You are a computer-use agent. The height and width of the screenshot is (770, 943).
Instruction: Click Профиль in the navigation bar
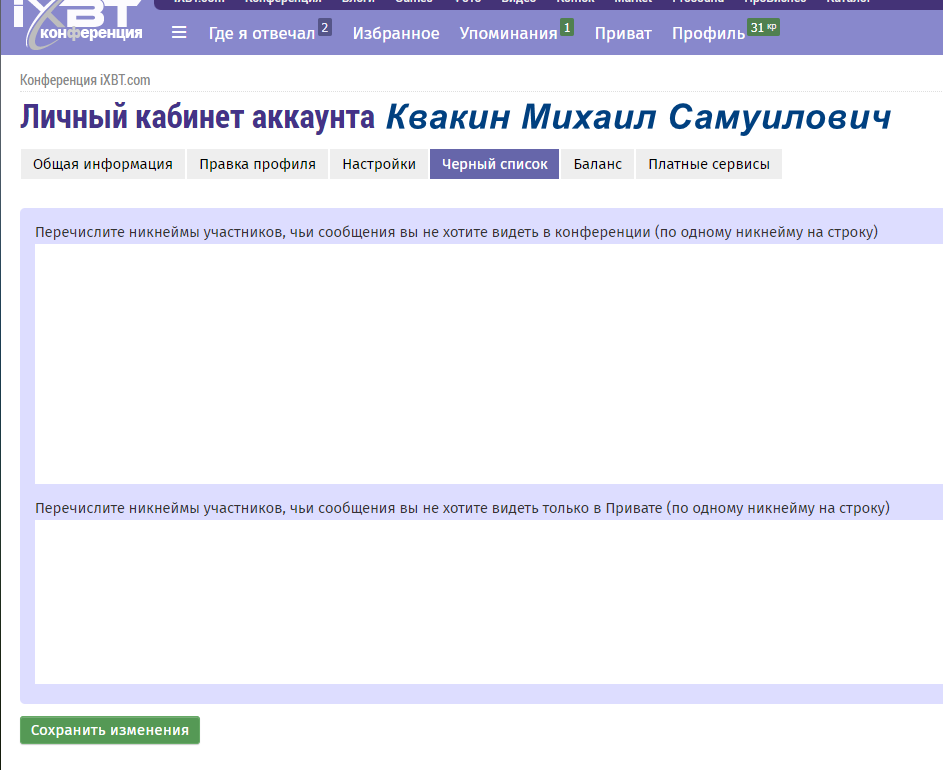point(708,34)
